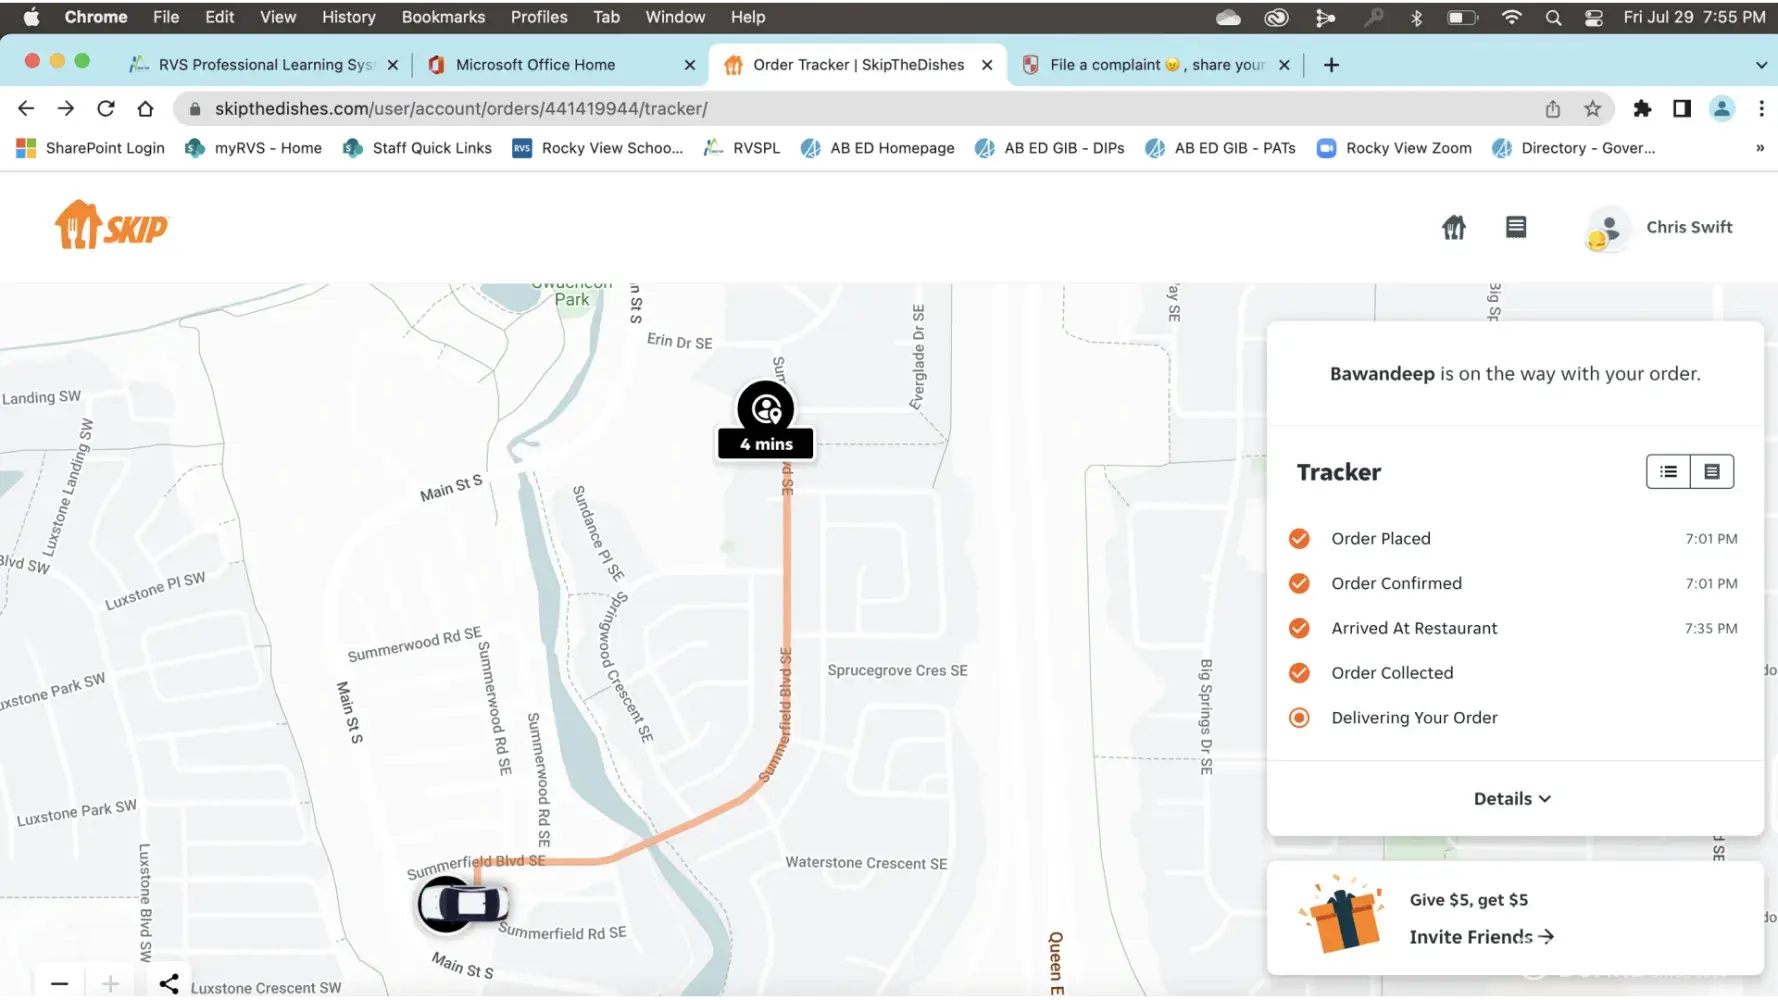Open Chris Swift account menu

pyautogui.click(x=1660, y=228)
